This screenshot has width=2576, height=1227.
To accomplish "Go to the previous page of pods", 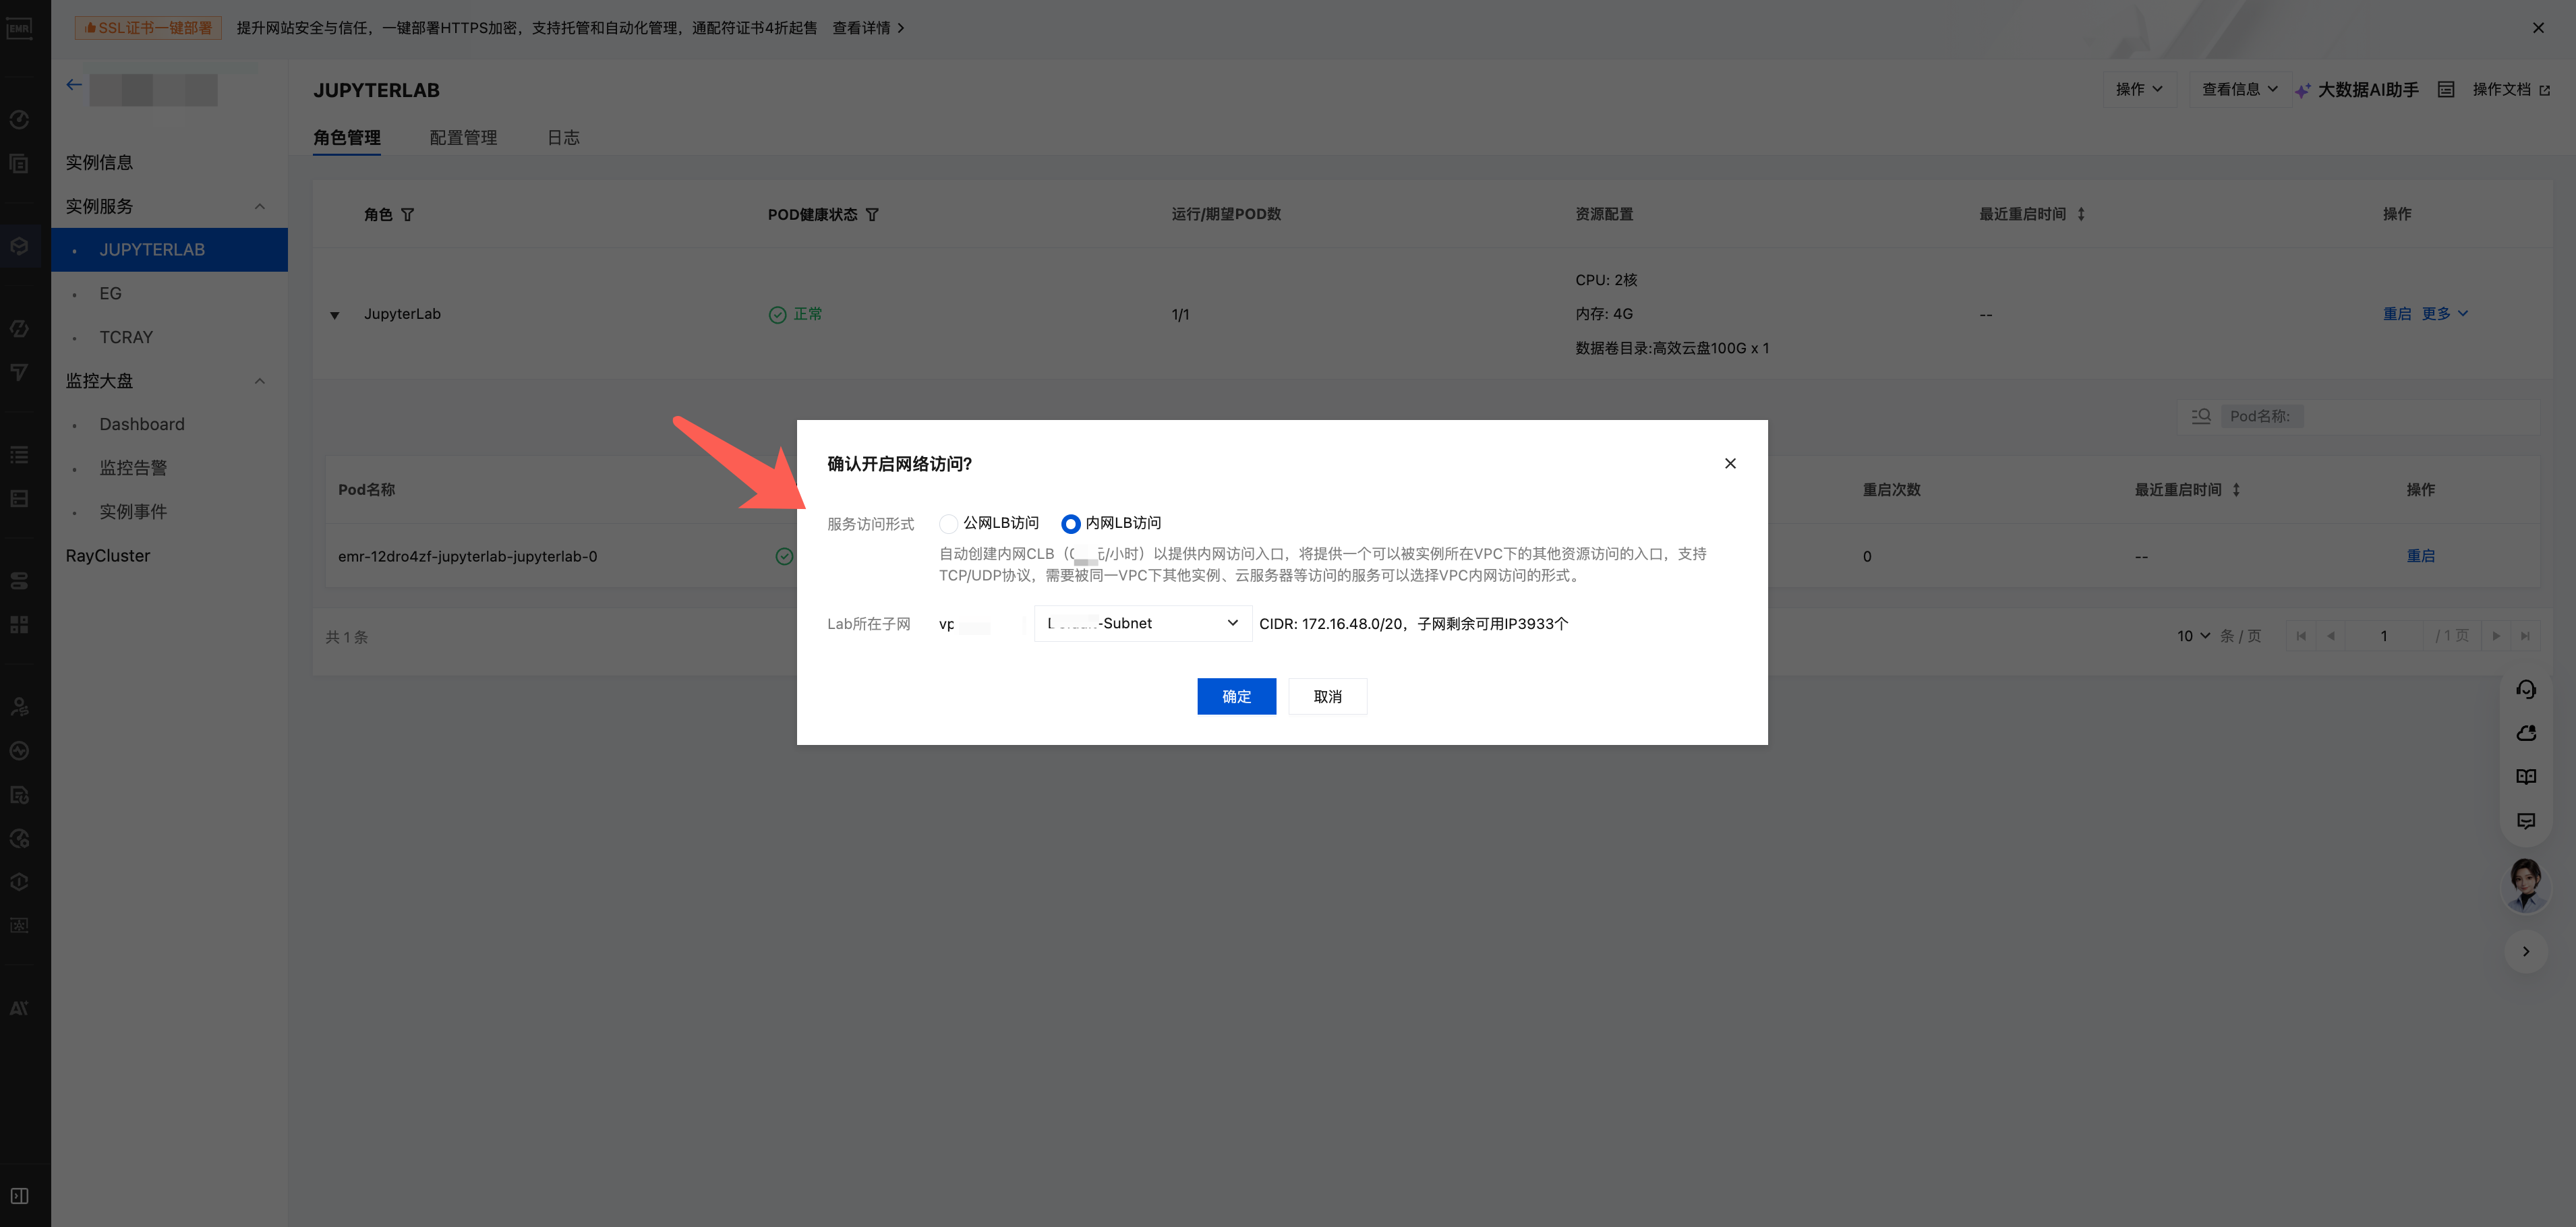I will point(2331,636).
